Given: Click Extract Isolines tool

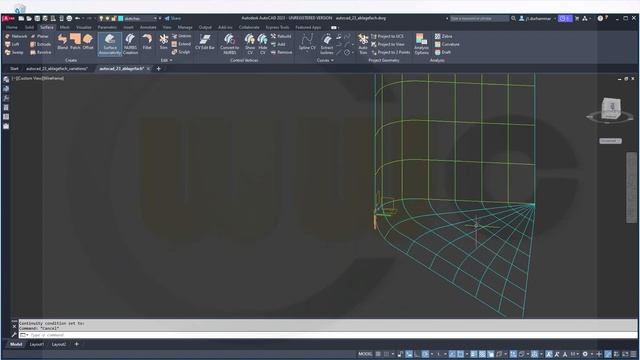Looking at the screenshot, I should pyautogui.click(x=327, y=44).
